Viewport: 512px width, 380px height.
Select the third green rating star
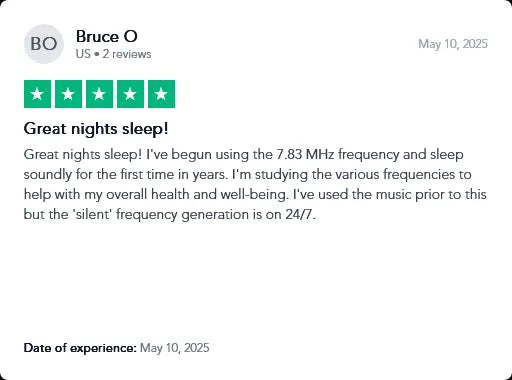click(x=99, y=94)
